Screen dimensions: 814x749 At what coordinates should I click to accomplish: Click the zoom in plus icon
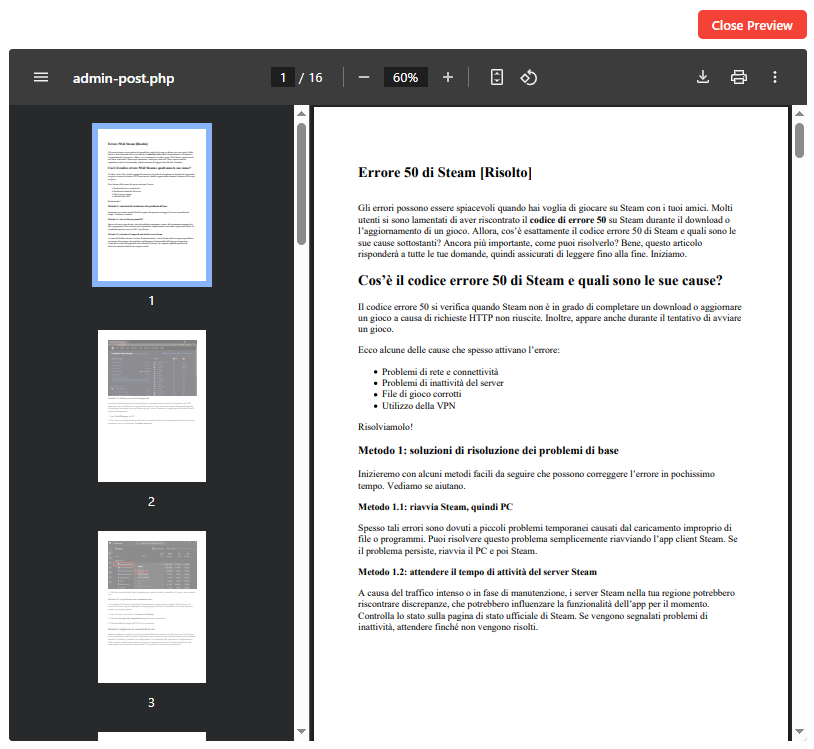[x=447, y=77]
